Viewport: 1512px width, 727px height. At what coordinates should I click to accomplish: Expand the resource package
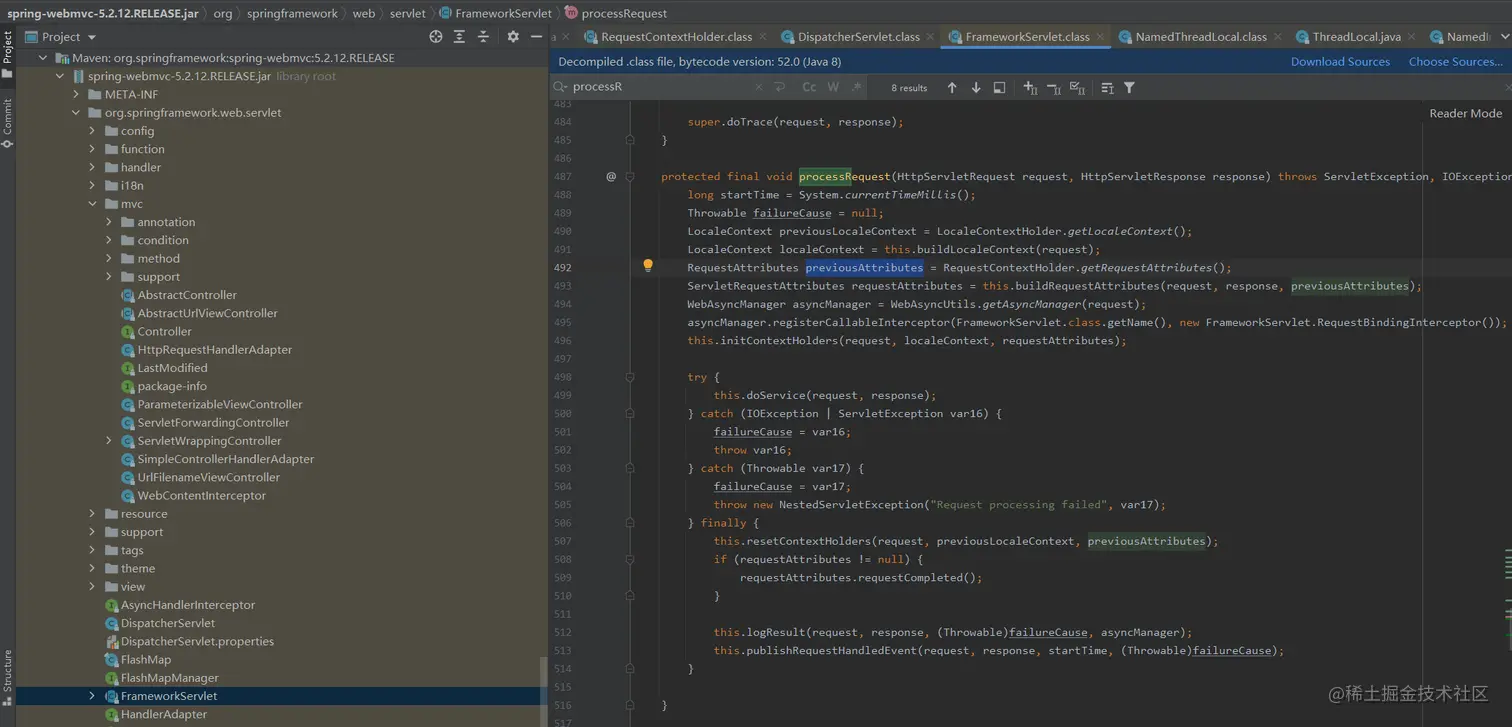[x=93, y=514]
